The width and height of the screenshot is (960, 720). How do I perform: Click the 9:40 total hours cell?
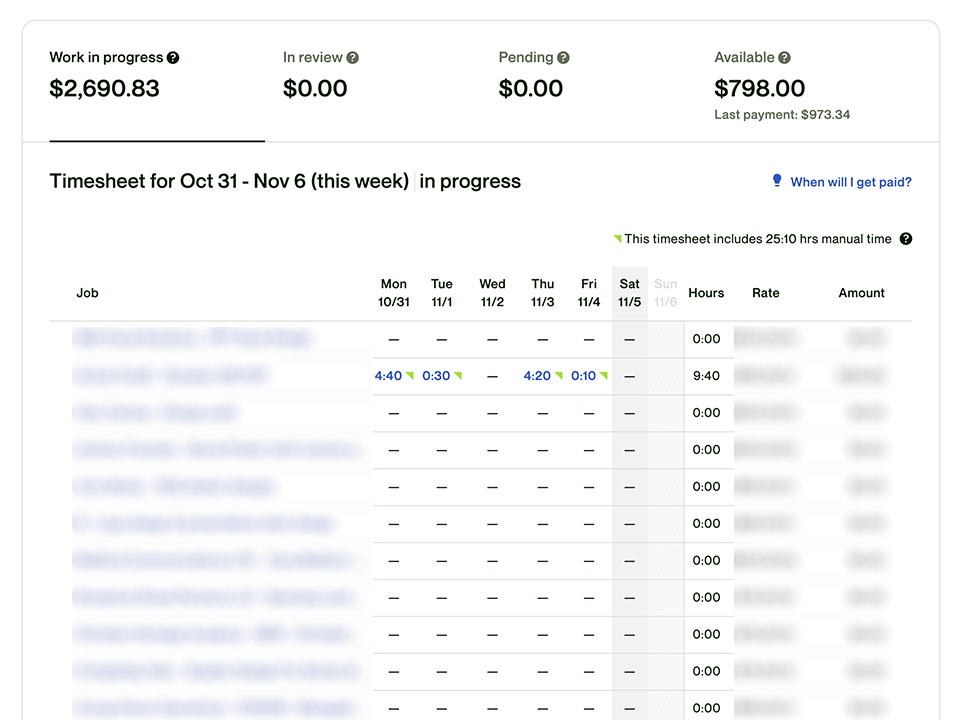point(706,376)
